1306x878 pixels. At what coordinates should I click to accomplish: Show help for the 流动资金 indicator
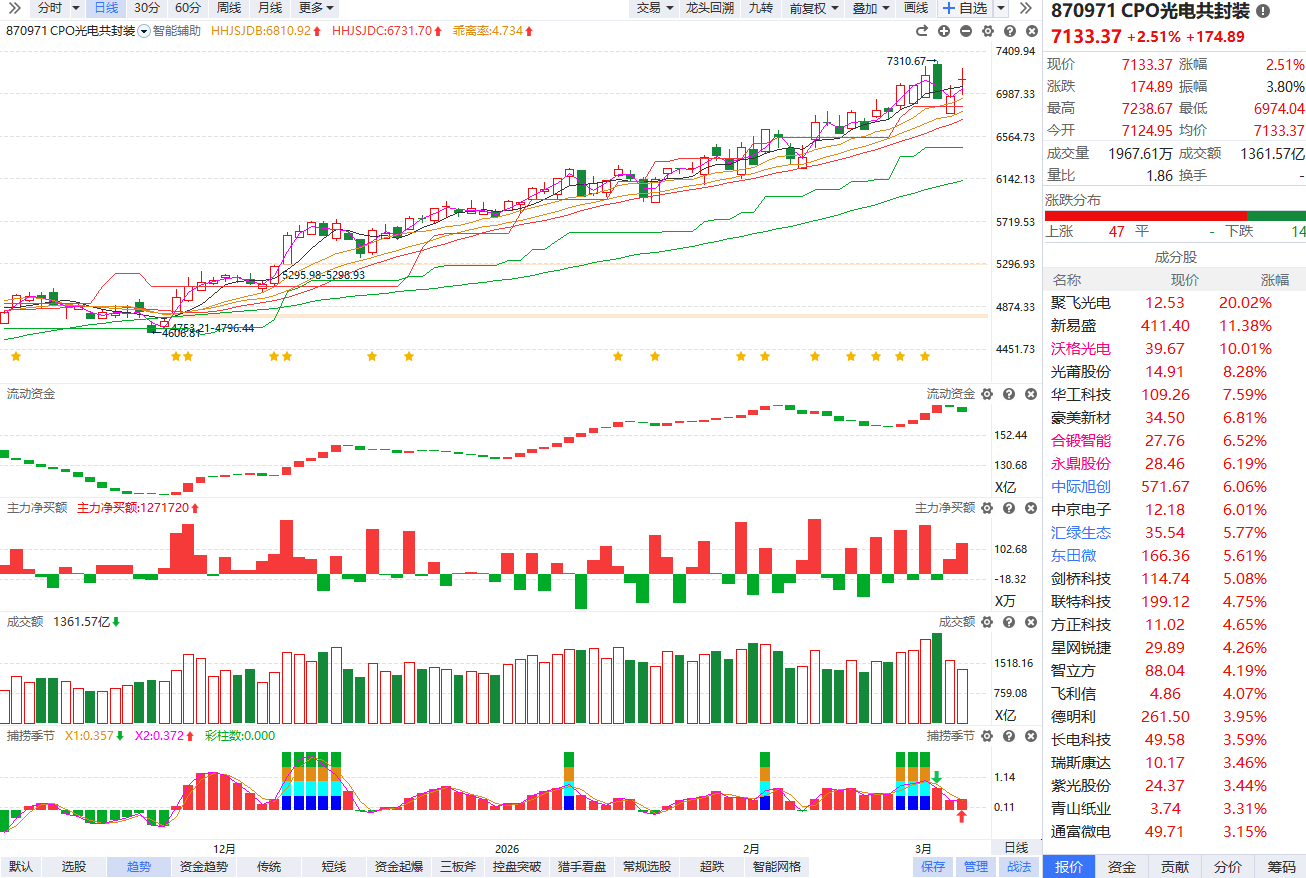[x=1008, y=394]
